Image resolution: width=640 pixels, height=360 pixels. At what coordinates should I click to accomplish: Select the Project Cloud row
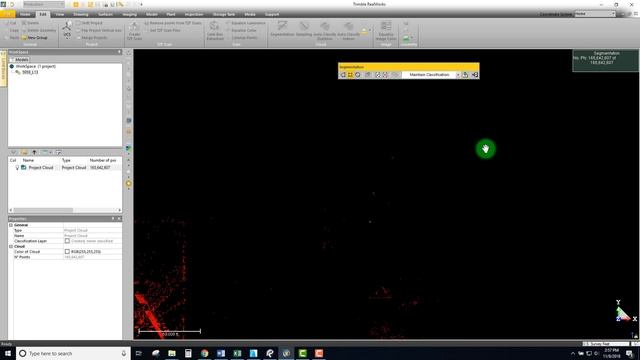(65, 168)
